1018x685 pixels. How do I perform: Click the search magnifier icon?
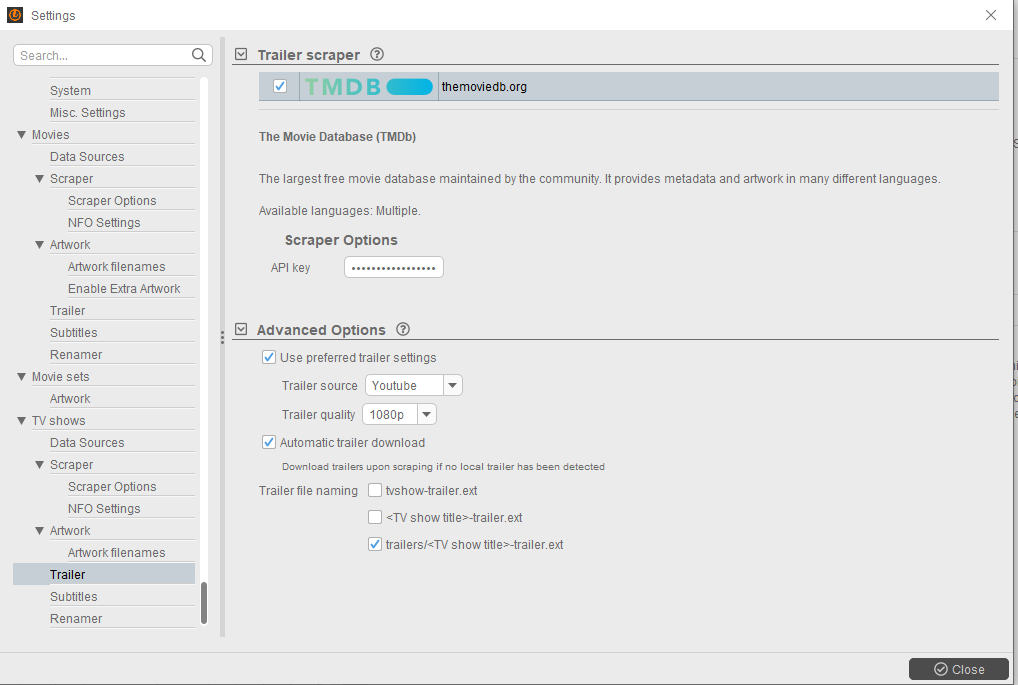199,55
